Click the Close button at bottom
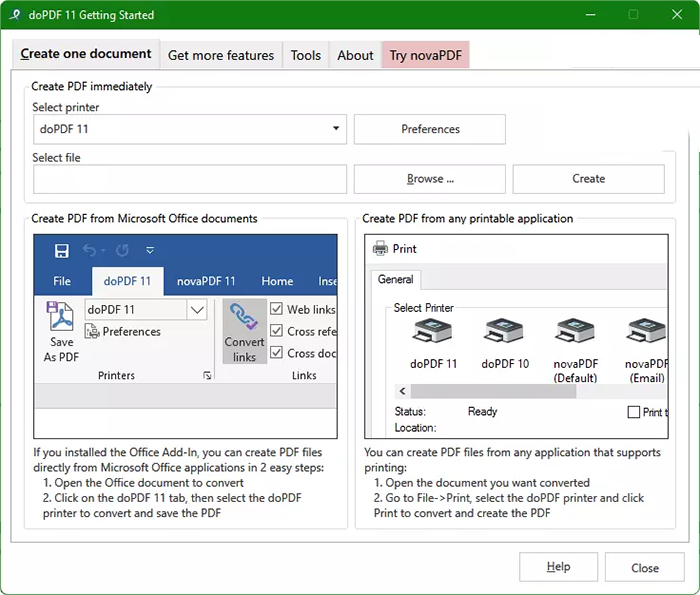The height and width of the screenshot is (595, 700). (645, 568)
